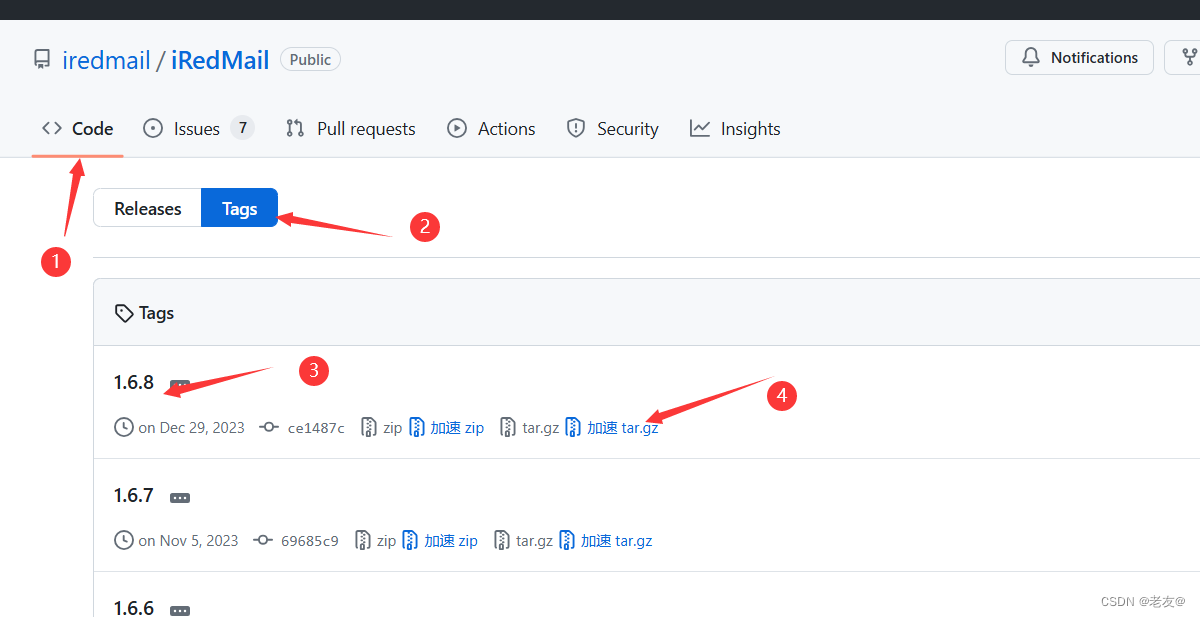Click the Public visibility badge
This screenshot has height=617, width=1200.
(x=310, y=60)
